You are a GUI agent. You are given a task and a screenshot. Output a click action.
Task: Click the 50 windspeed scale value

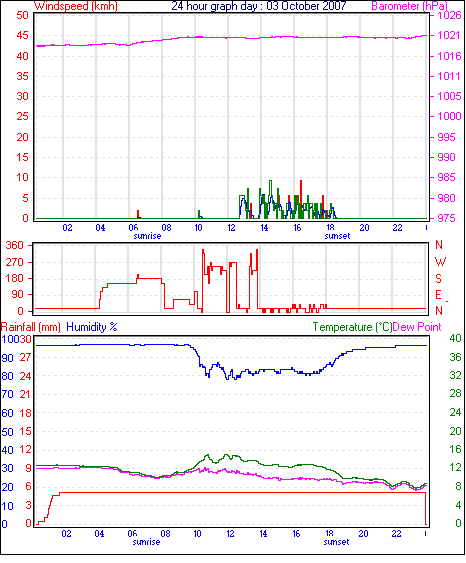point(22,15)
